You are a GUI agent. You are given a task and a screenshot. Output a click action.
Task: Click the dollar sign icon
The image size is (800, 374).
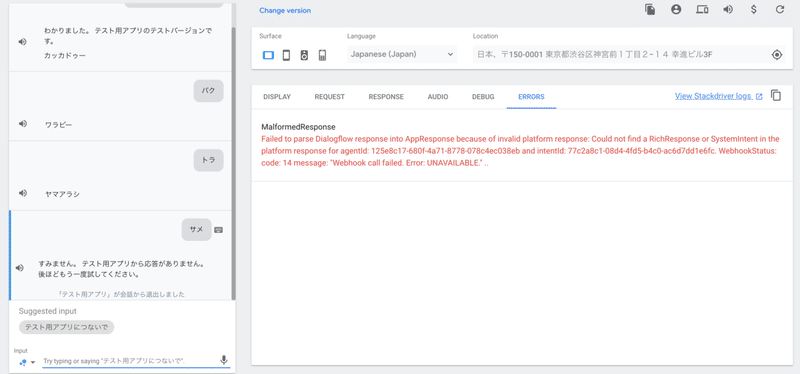[x=754, y=10]
